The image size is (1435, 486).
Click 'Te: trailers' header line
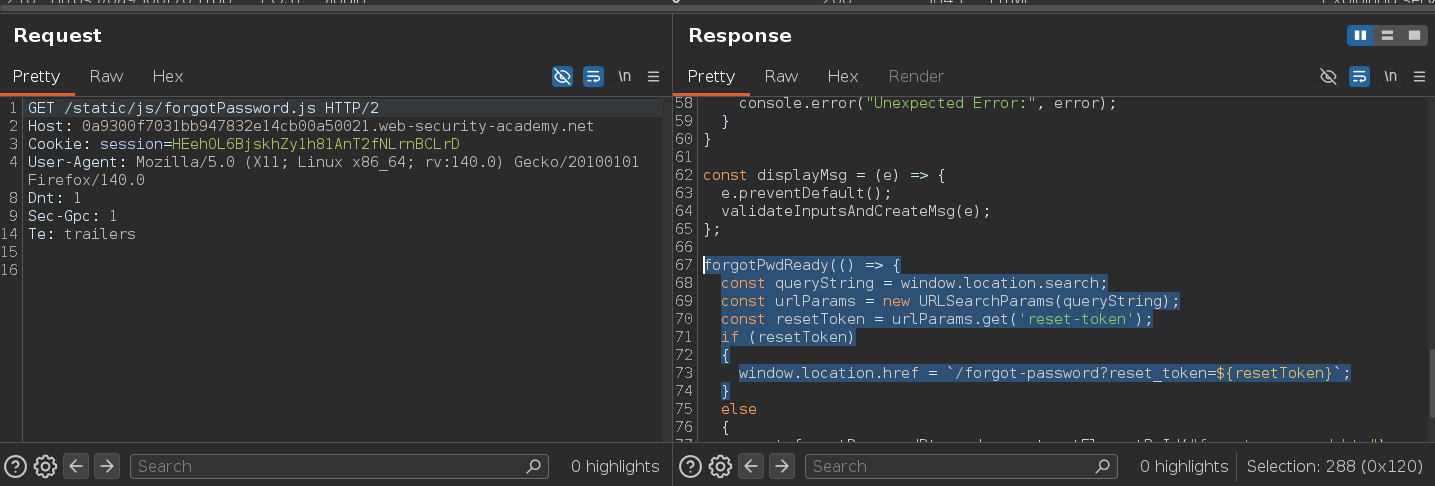tap(81, 234)
